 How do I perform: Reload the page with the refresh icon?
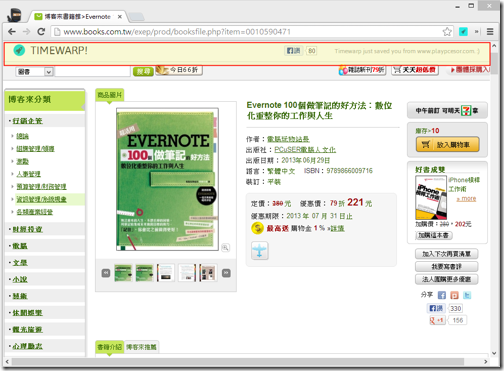coord(41,32)
